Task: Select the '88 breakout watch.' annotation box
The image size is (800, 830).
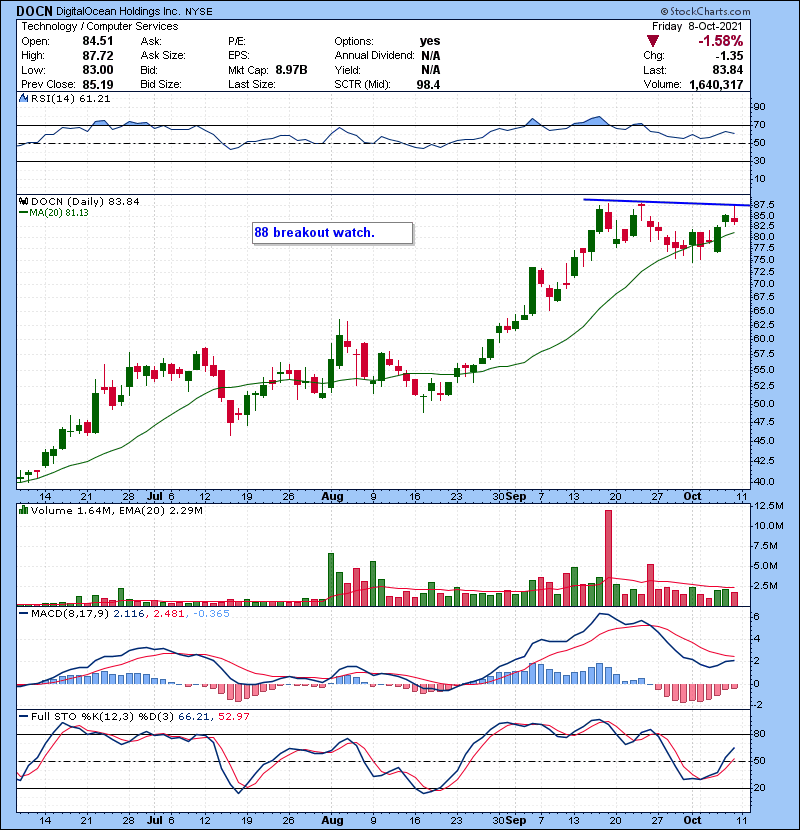Action: click(x=332, y=233)
